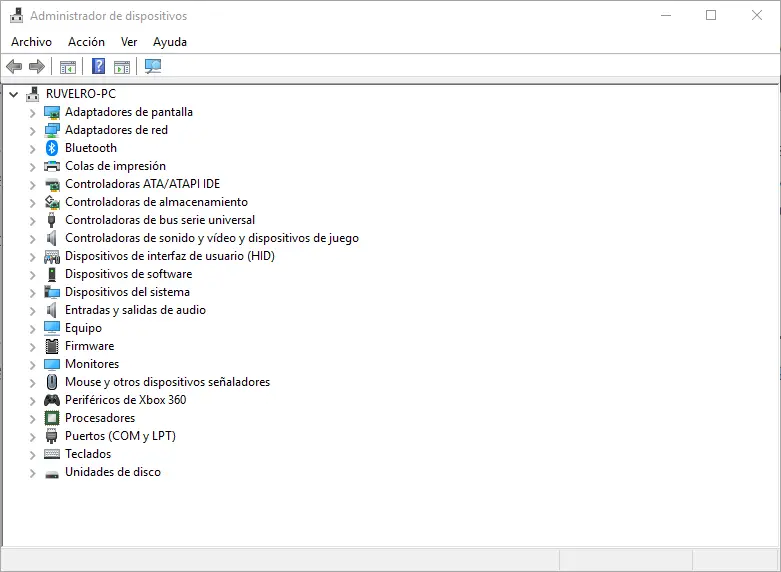
Task: Expand Adaptadores de pantalla chevron
Action: coord(32,113)
